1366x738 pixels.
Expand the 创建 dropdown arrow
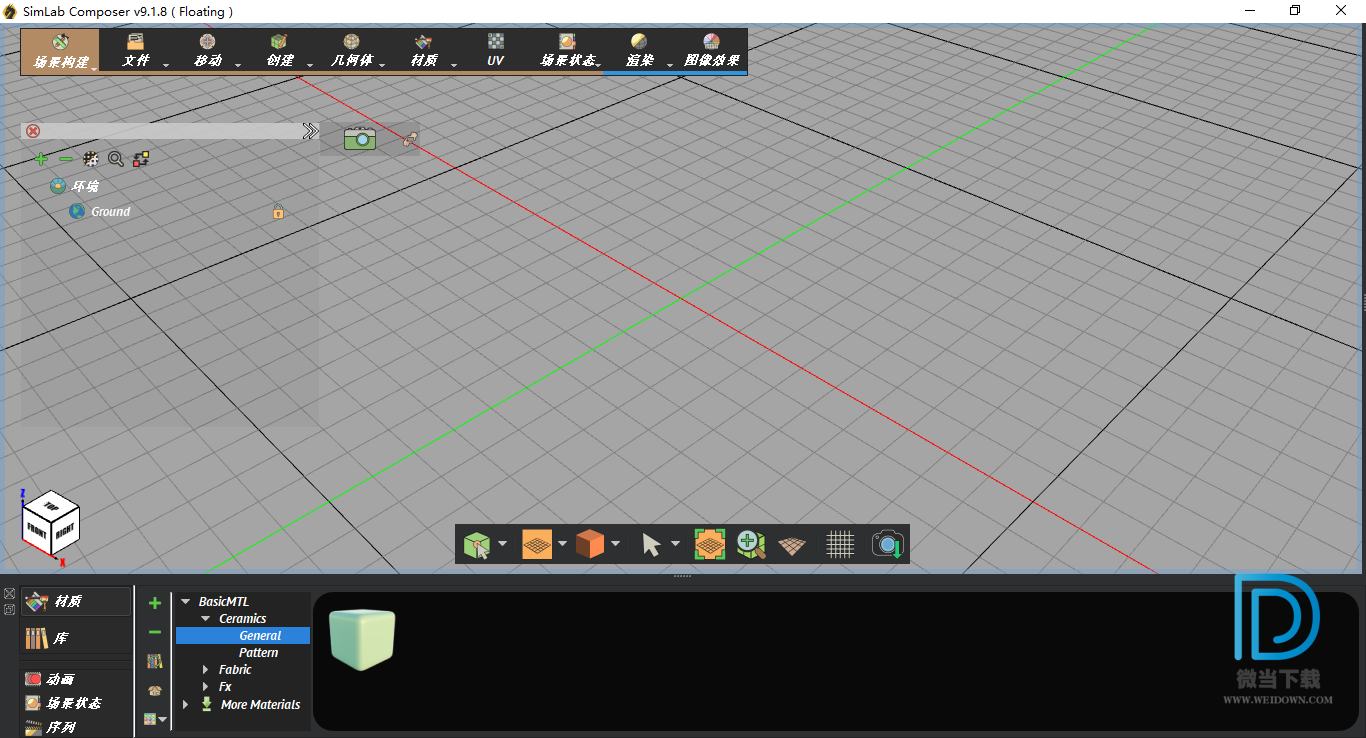[x=310, y=65]
